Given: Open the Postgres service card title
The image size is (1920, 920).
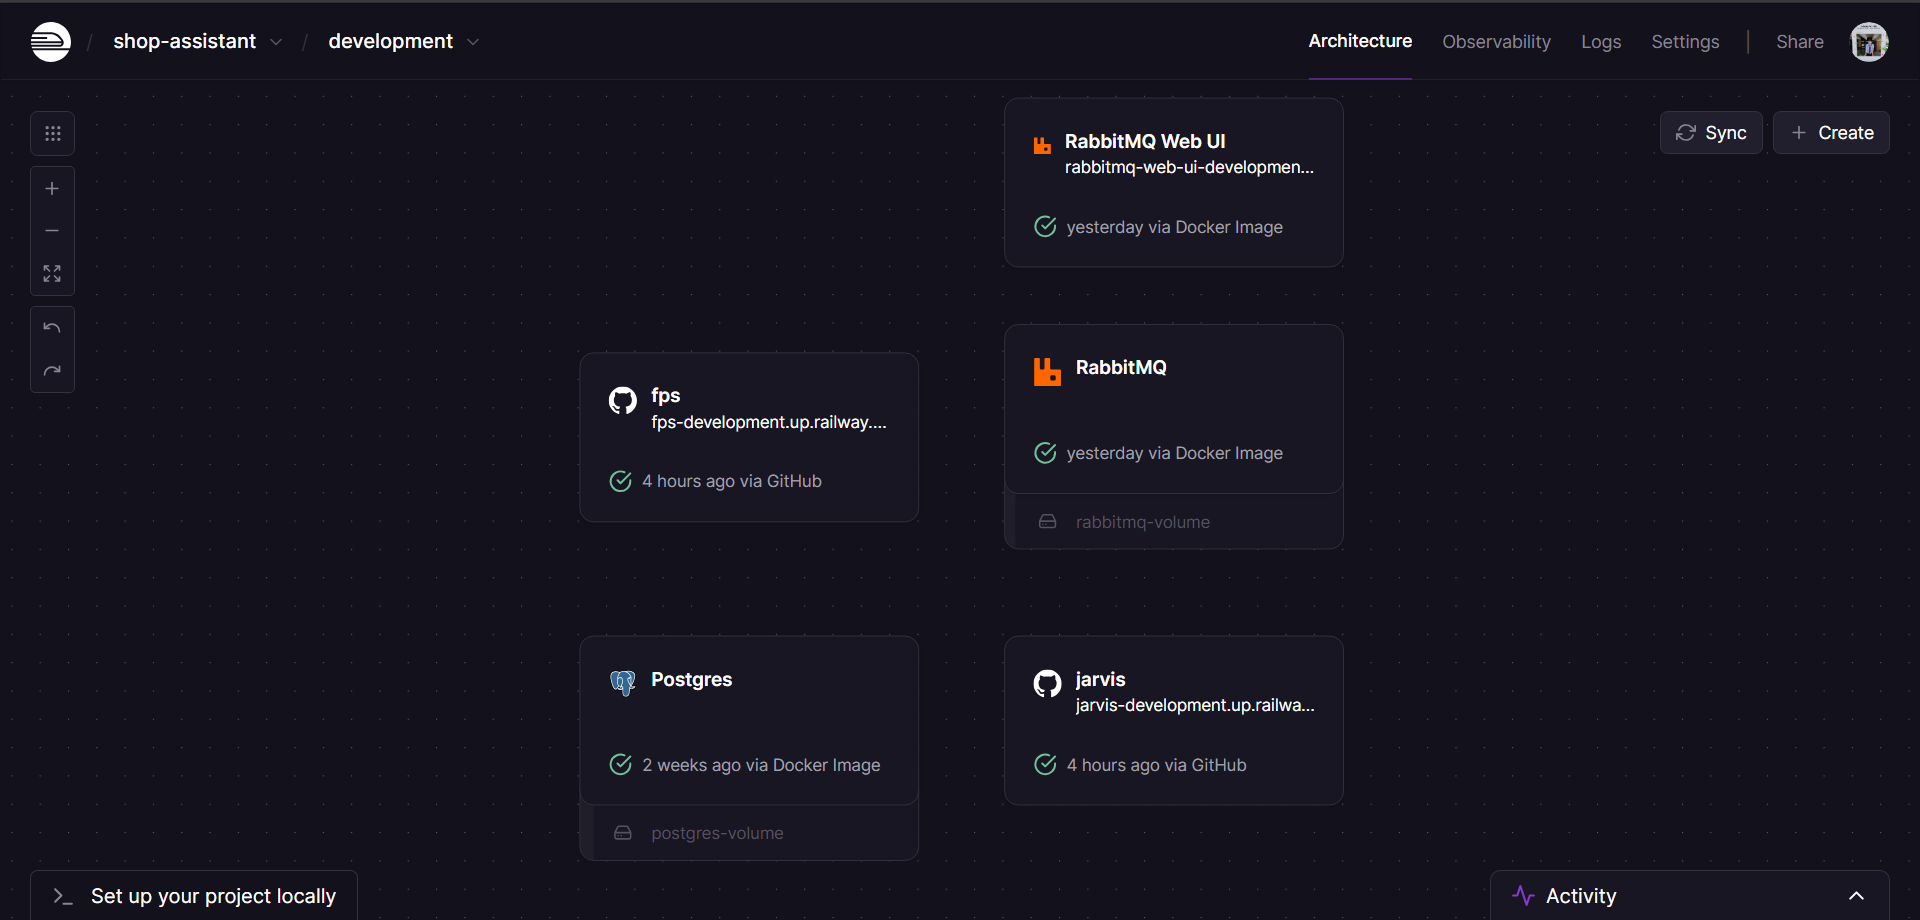Looking at the screenshot, I should point(692,679).
